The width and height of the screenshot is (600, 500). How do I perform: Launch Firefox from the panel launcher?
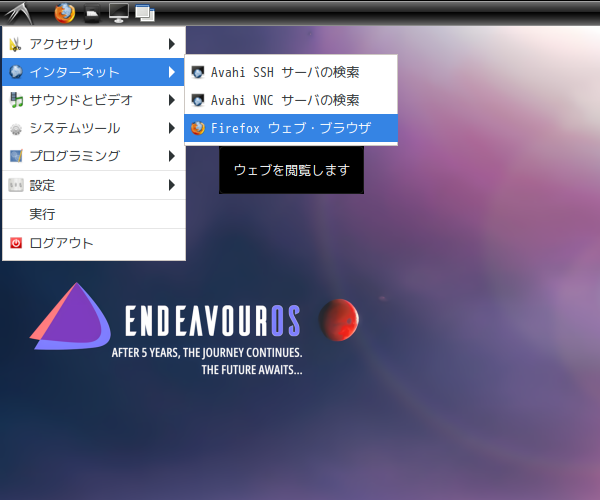pyautogui.click(x=65, y=13)
